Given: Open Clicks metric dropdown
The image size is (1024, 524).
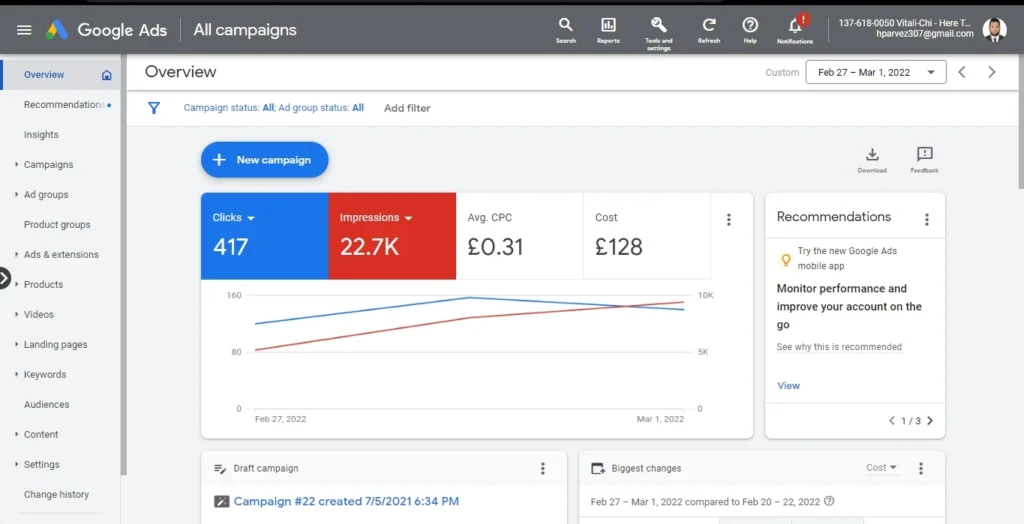Looking at the screenshot, I should click(x=251, y=218).
